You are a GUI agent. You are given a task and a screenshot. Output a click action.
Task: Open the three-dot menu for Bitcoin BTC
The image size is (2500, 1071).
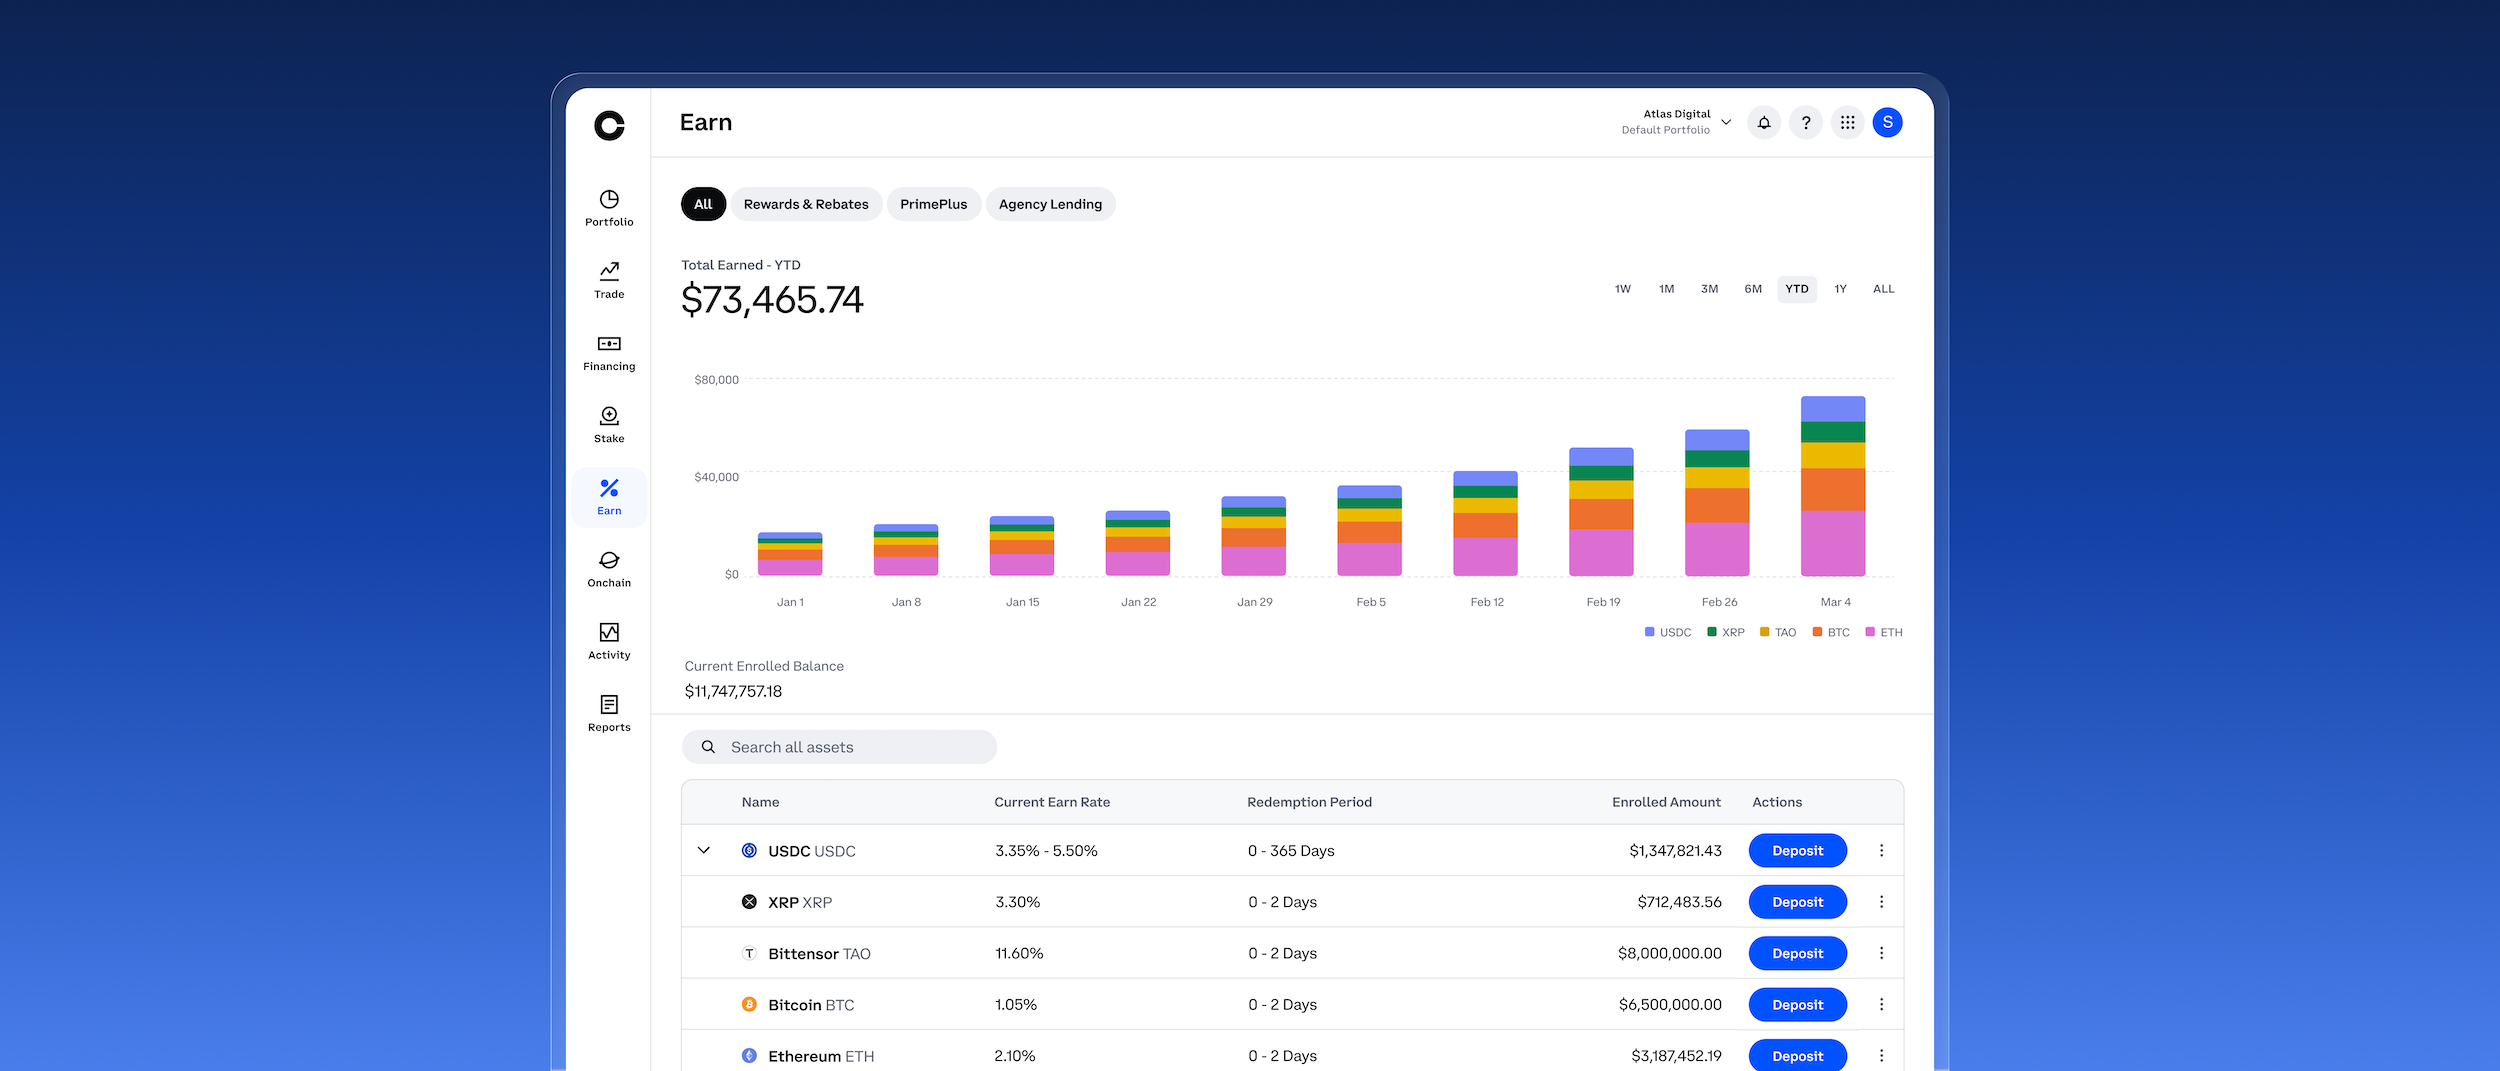pyautogui.click(x=1882, y=1004)
